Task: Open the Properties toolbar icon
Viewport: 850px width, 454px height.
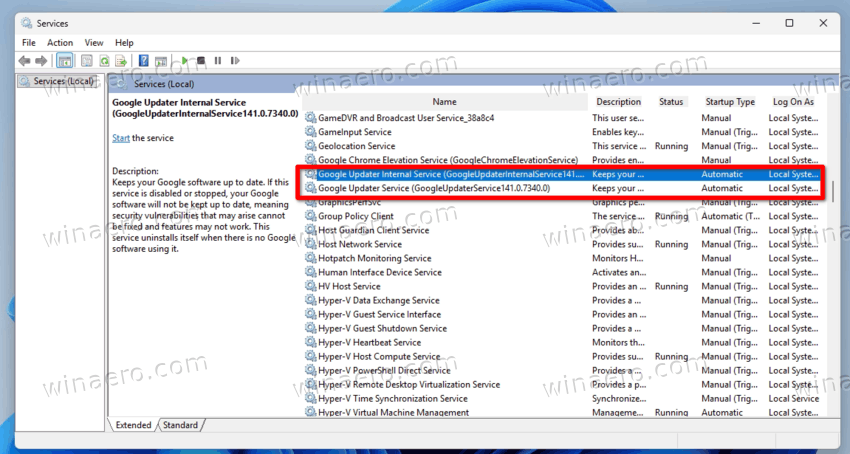Action: [86, 61]
